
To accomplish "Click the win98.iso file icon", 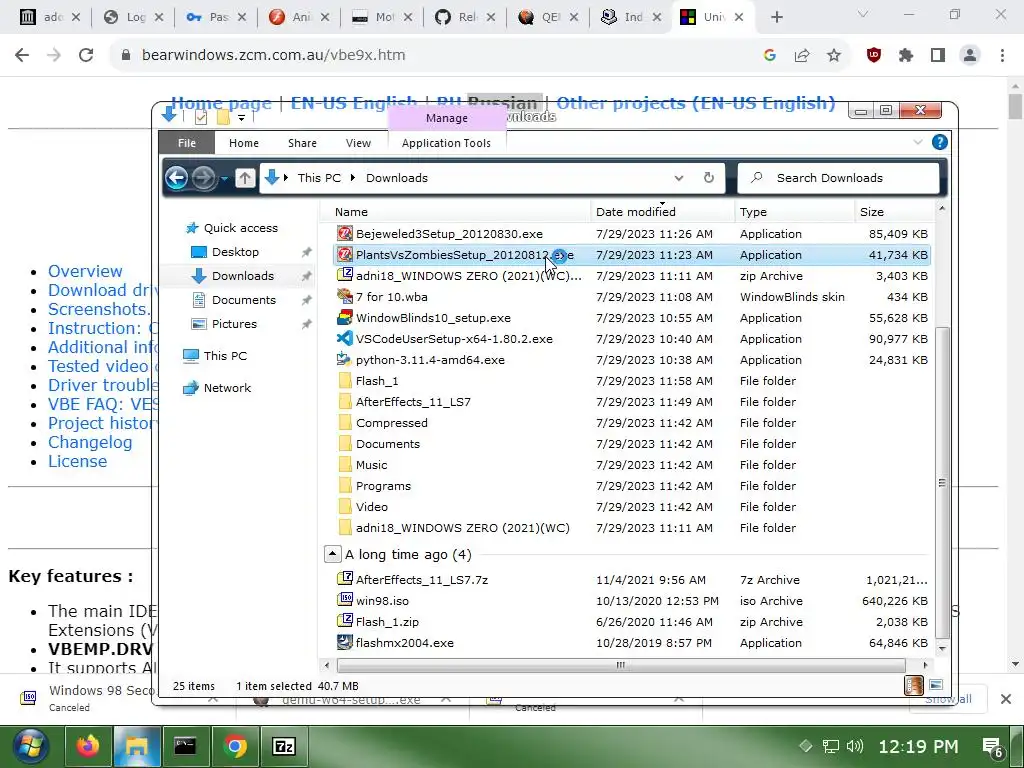I will (344, 600).
